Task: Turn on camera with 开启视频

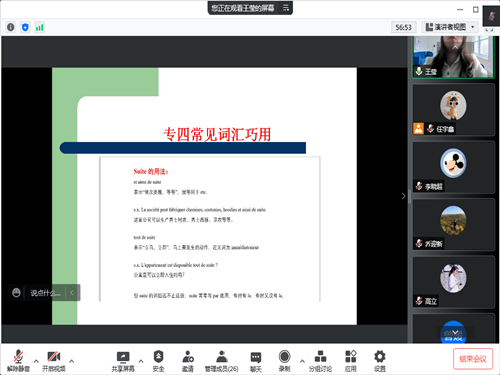Action: (54, 360)
